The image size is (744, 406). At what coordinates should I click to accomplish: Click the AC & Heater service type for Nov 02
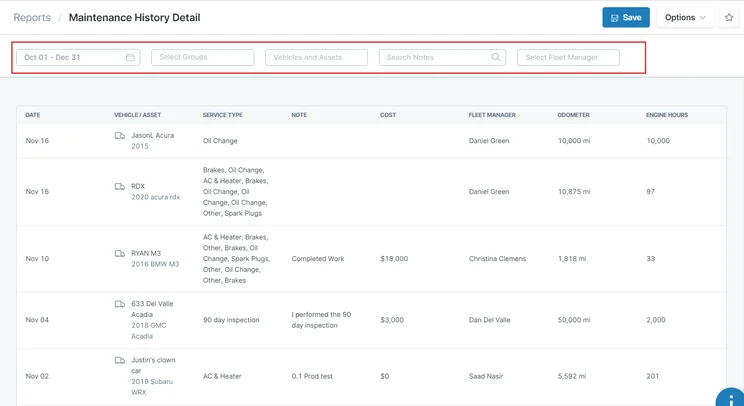[222, 376]
